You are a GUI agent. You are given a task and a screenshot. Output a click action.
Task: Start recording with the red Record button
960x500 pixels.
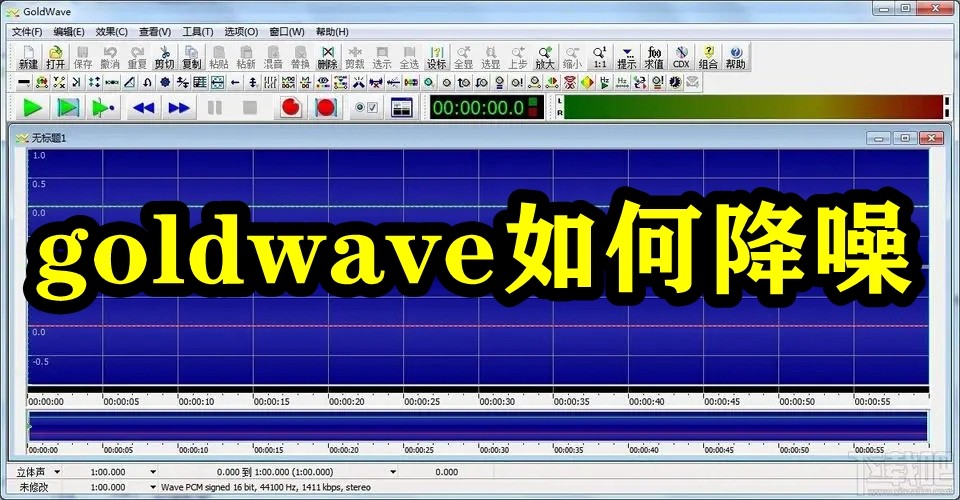tap(291, 108)
